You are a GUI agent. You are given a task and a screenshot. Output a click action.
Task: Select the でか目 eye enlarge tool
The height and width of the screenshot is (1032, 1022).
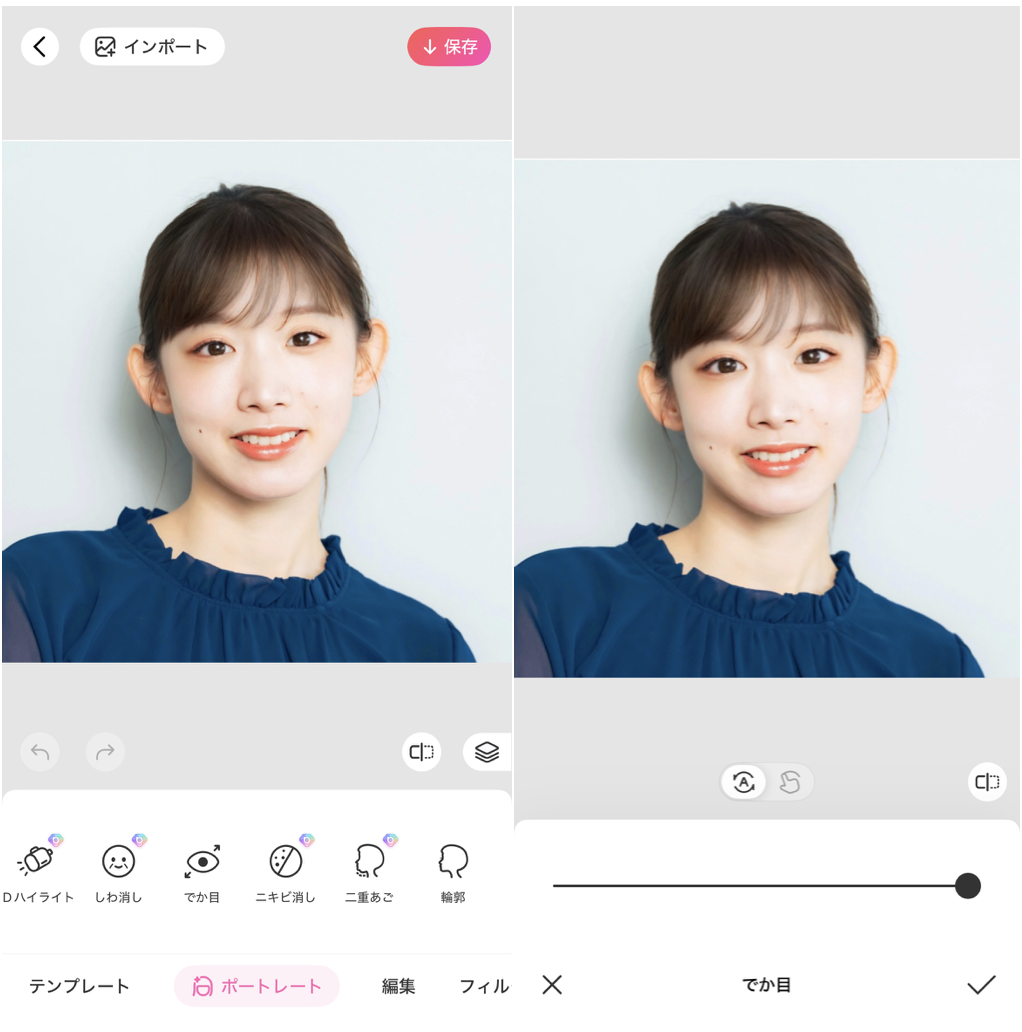200,868
